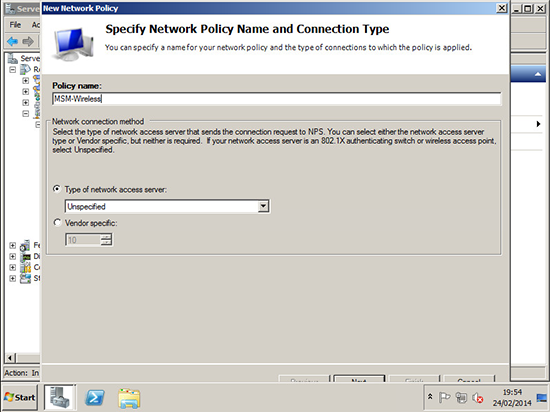Image resolution: width=550 pixels, height=412 pixels.
Task: Click the network tray icon
Action: coord(461,397)
